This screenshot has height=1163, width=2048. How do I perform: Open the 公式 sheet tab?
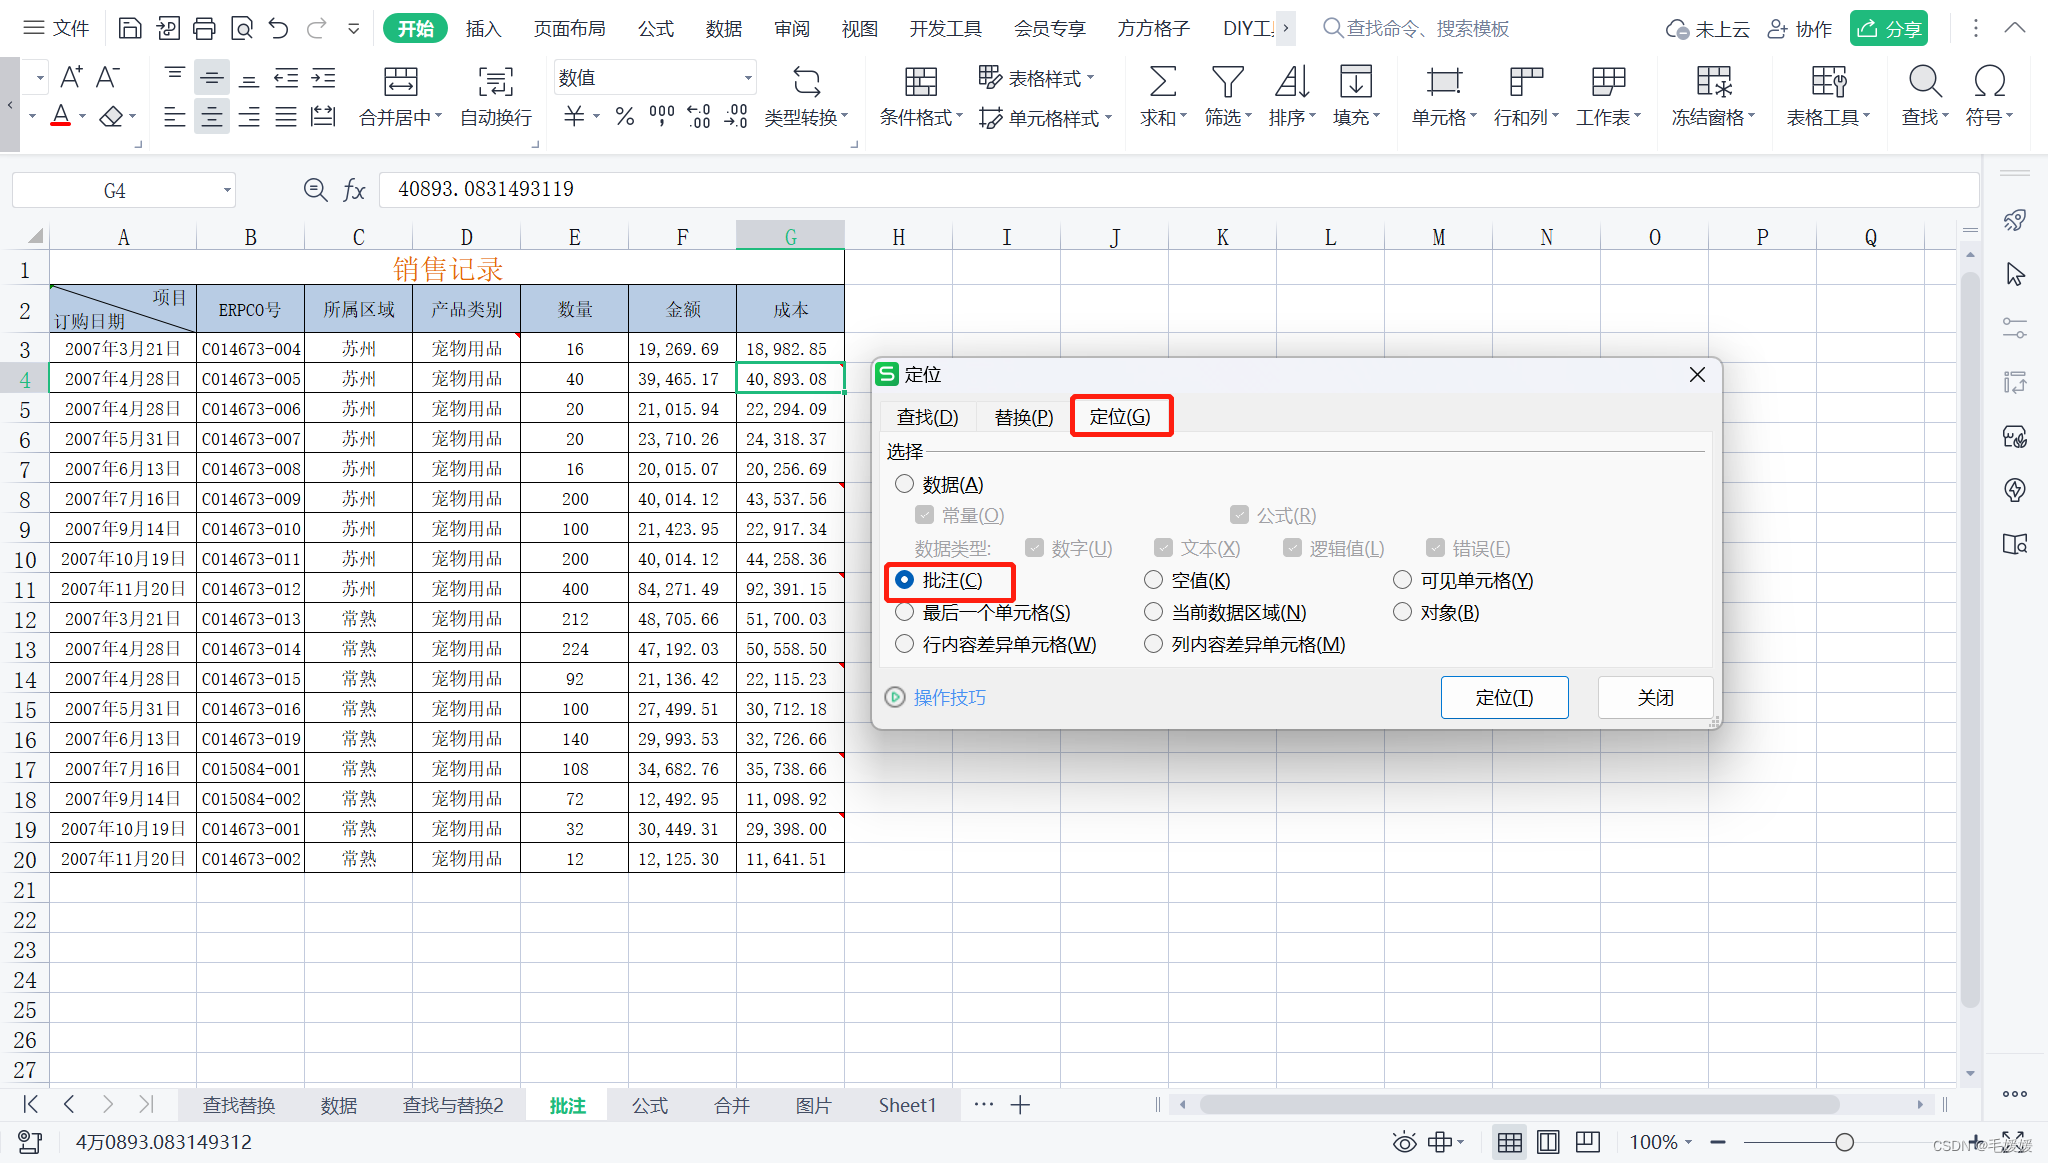649,1105
